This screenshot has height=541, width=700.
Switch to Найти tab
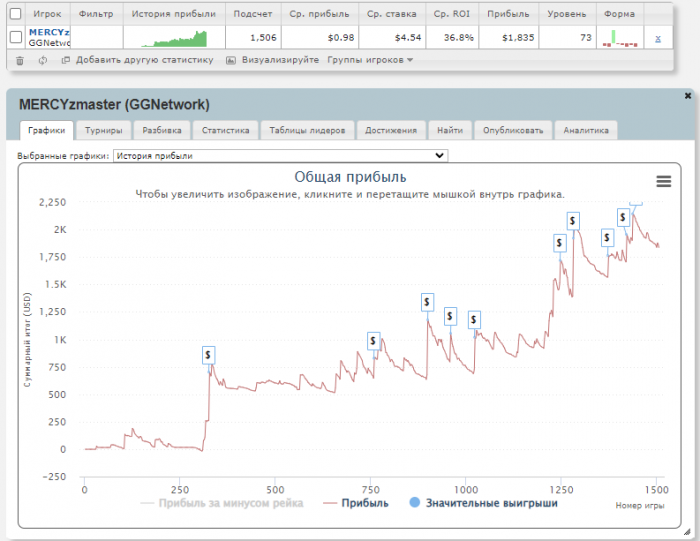(x=450, y=130)
